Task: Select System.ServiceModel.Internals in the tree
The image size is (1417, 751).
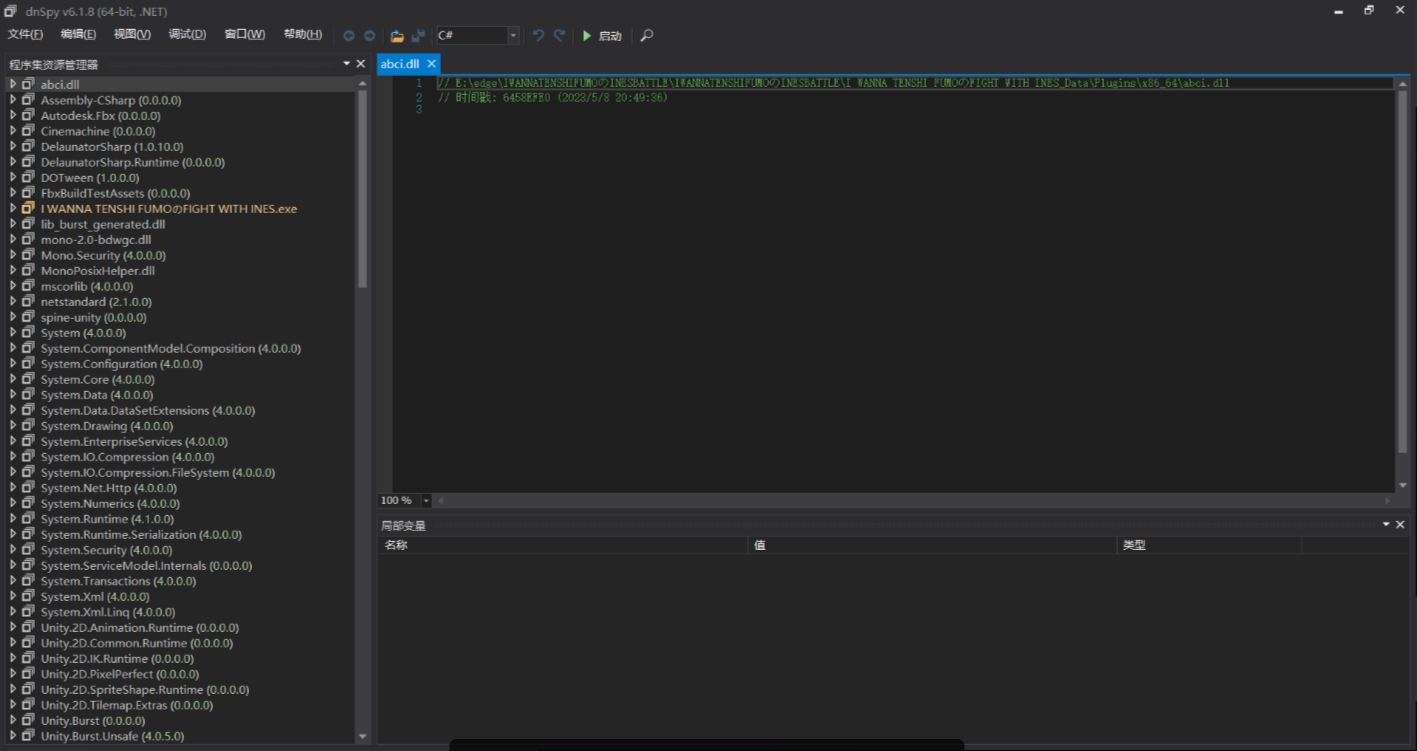Action: click(147, 566)
